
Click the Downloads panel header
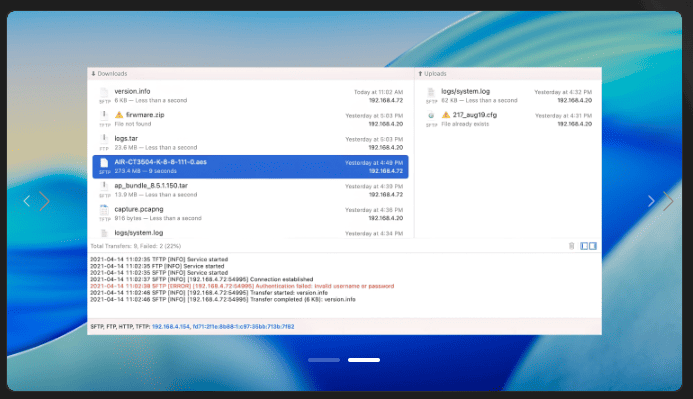251,74
